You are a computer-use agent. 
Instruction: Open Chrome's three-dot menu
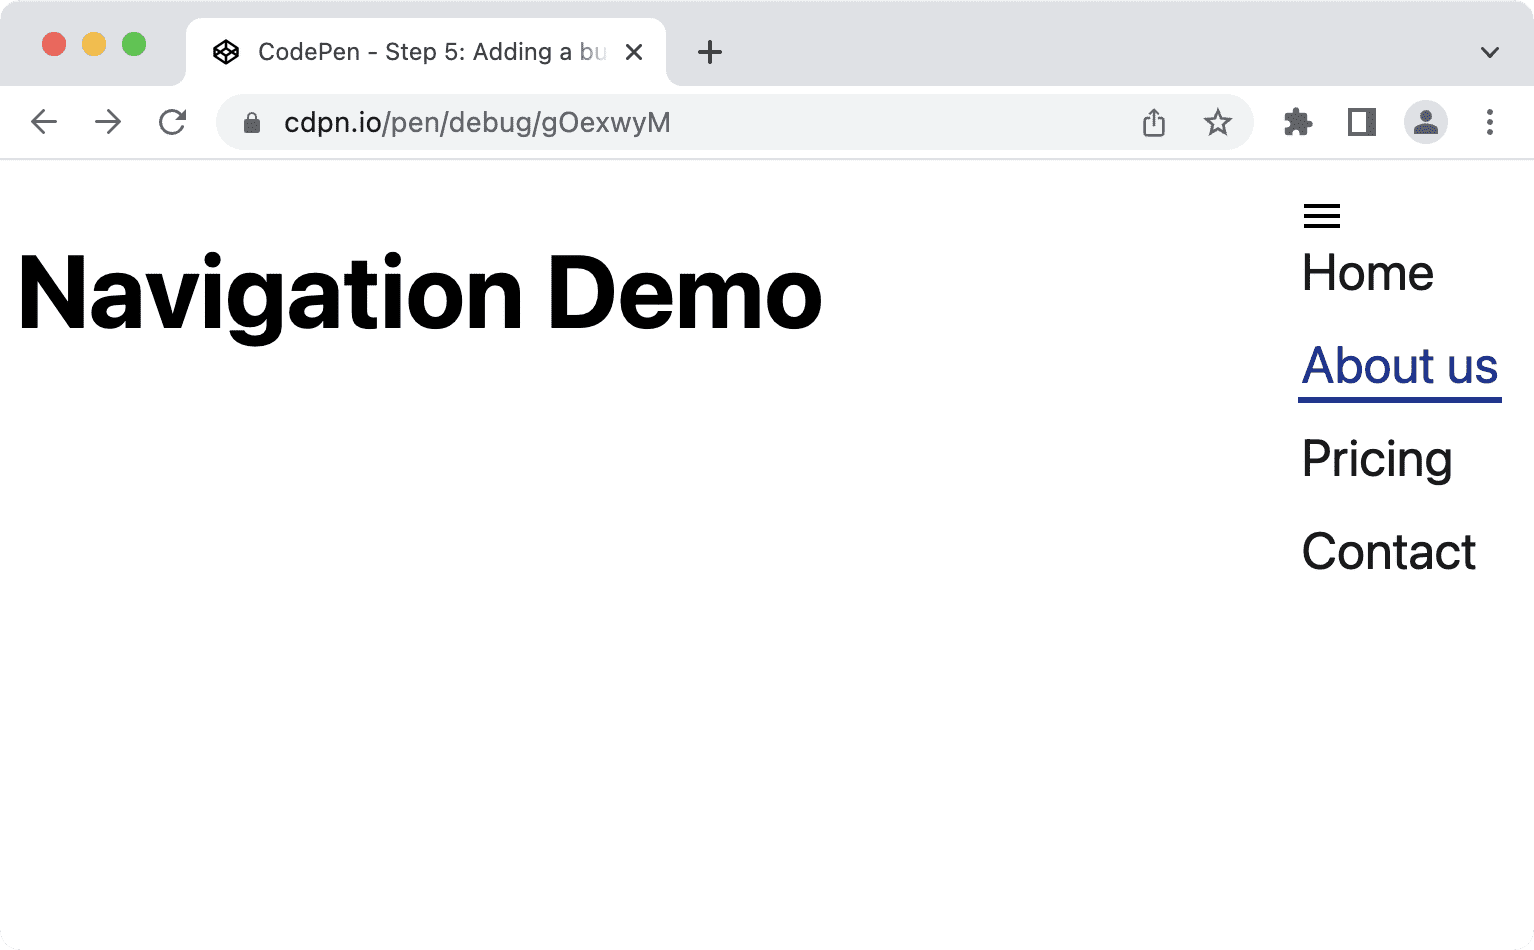(x=1489, y=122)
